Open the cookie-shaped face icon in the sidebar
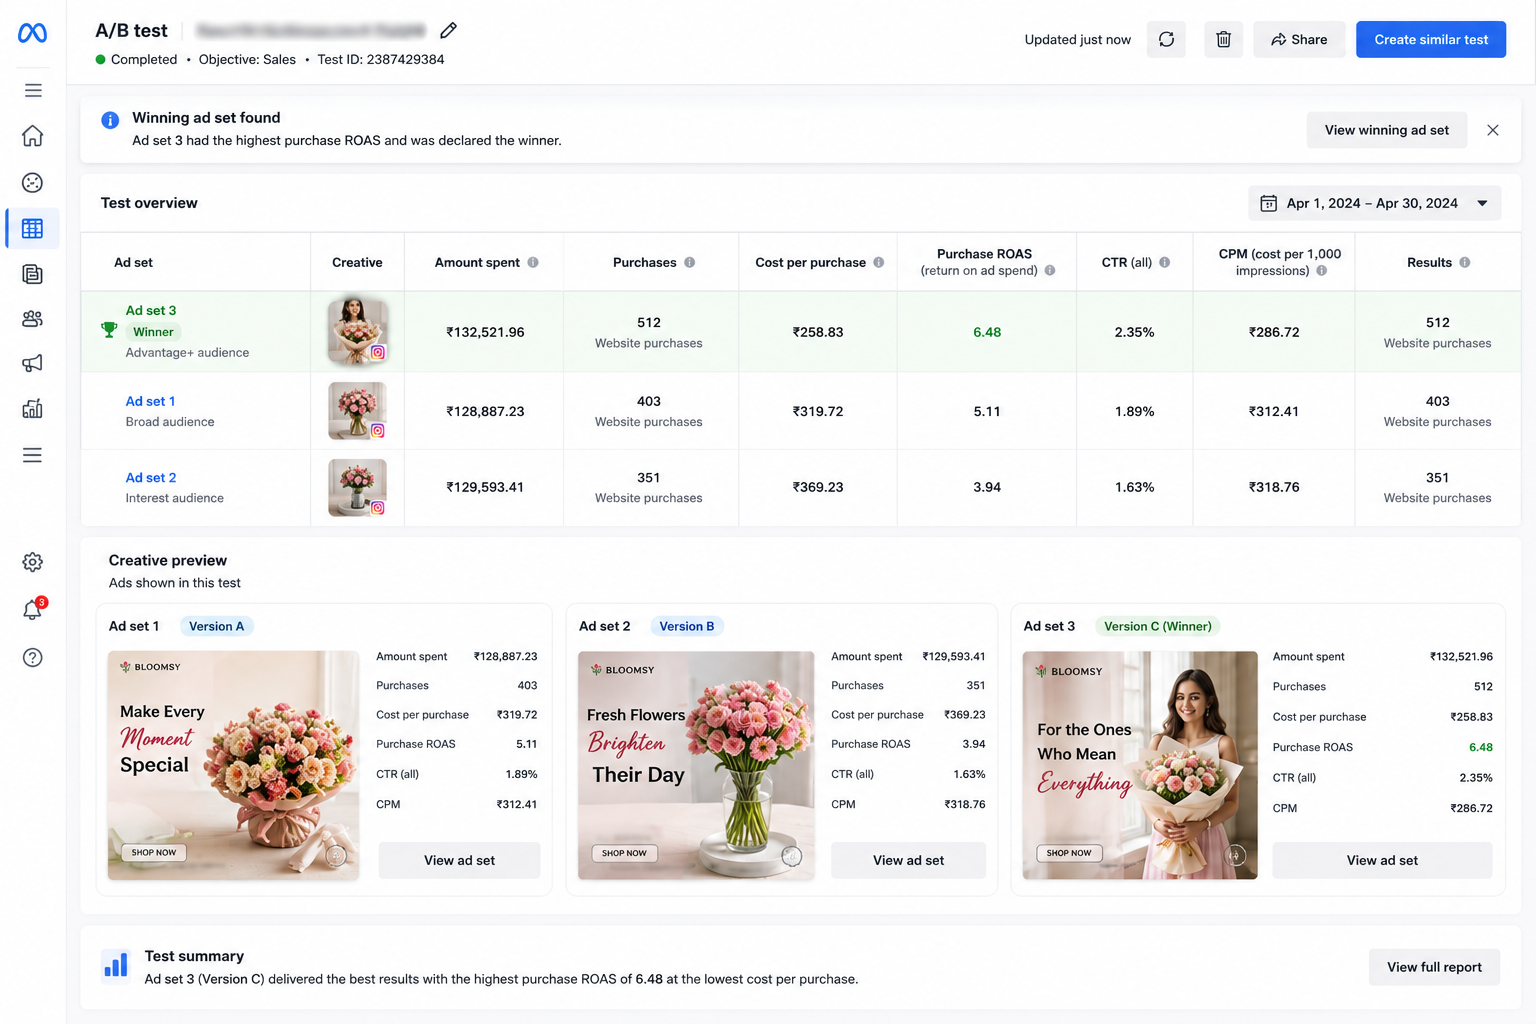Image resolution: width=1536 pixels, height=1024 pixels. (33, 182)
